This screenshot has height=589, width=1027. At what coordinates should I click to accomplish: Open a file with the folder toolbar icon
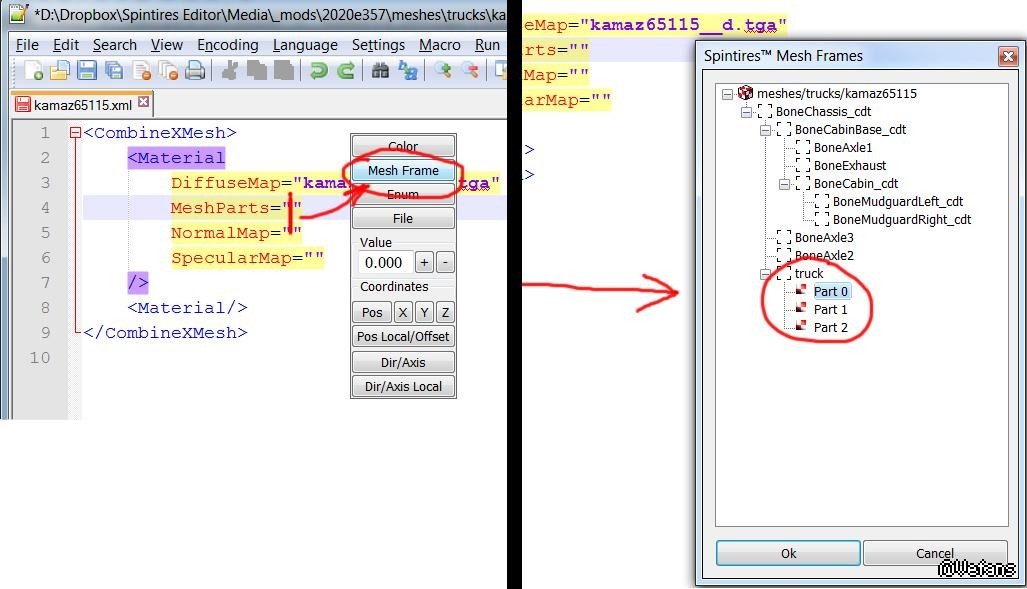coord(60,70)
